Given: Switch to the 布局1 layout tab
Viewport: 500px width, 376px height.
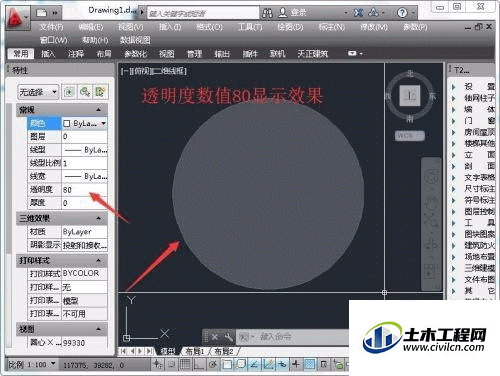Looking at the screenshot, I should [x=195, y=351].
